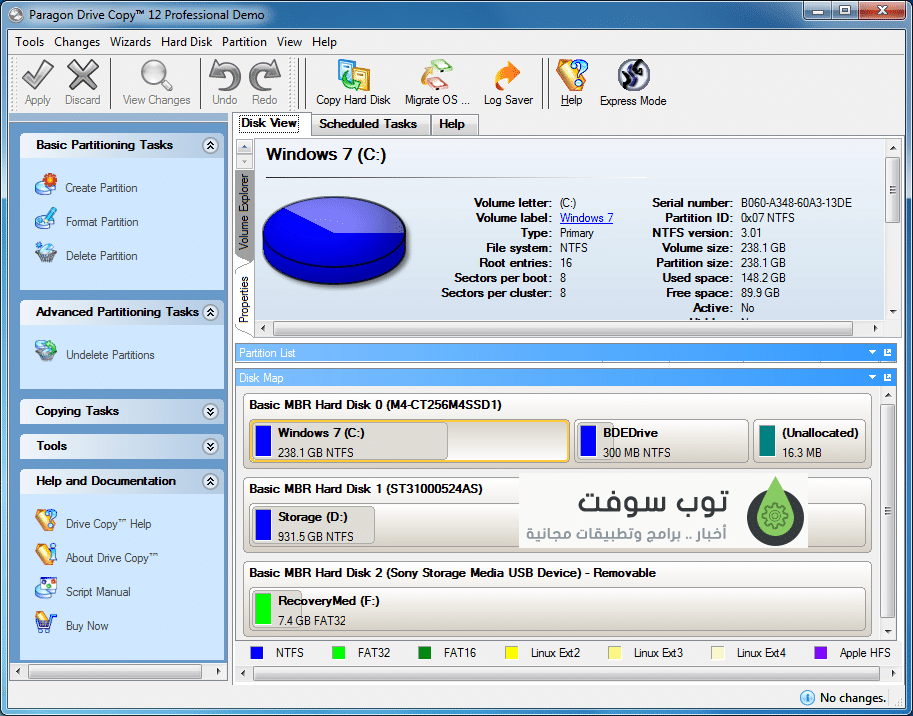Open View Changes magnifier icon
Screen dimensions: 913x716
point(156,76)
